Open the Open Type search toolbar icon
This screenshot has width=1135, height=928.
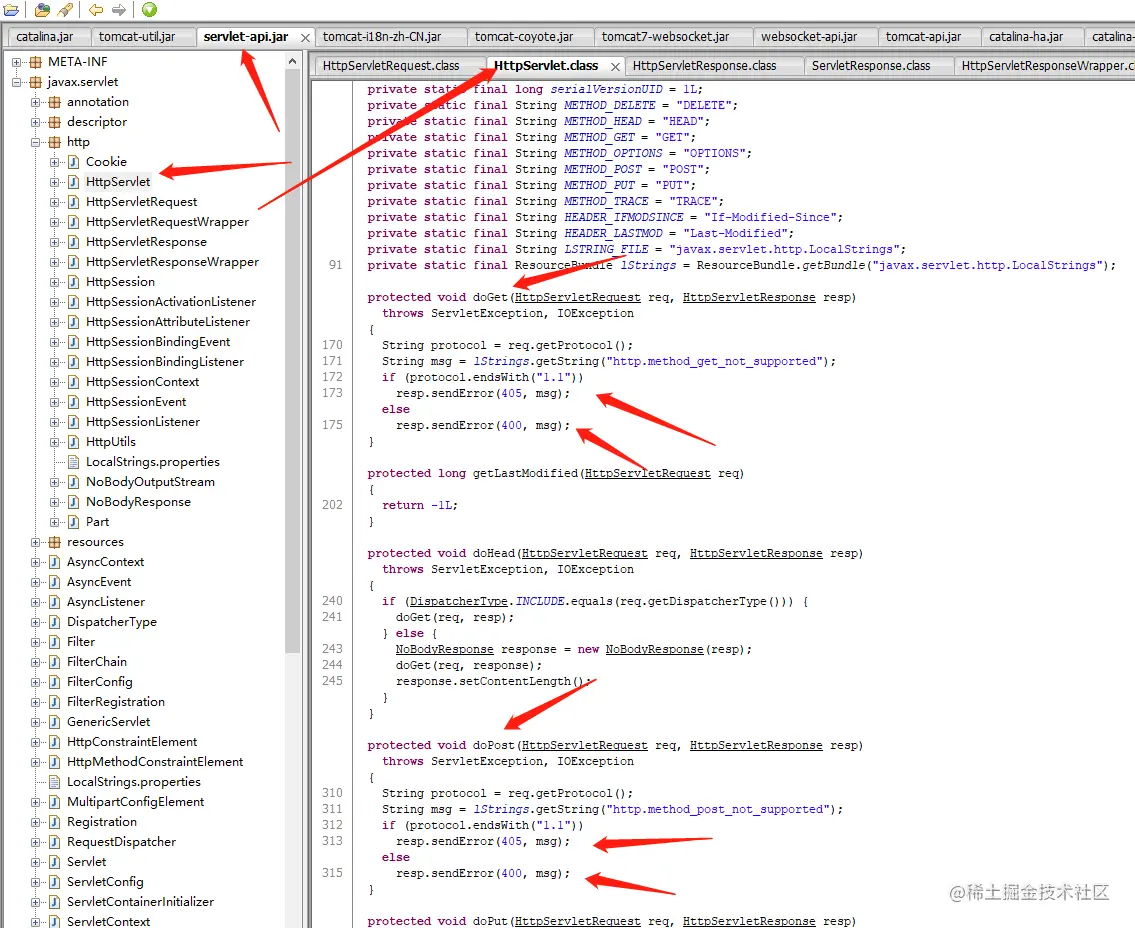coord(41,9)
